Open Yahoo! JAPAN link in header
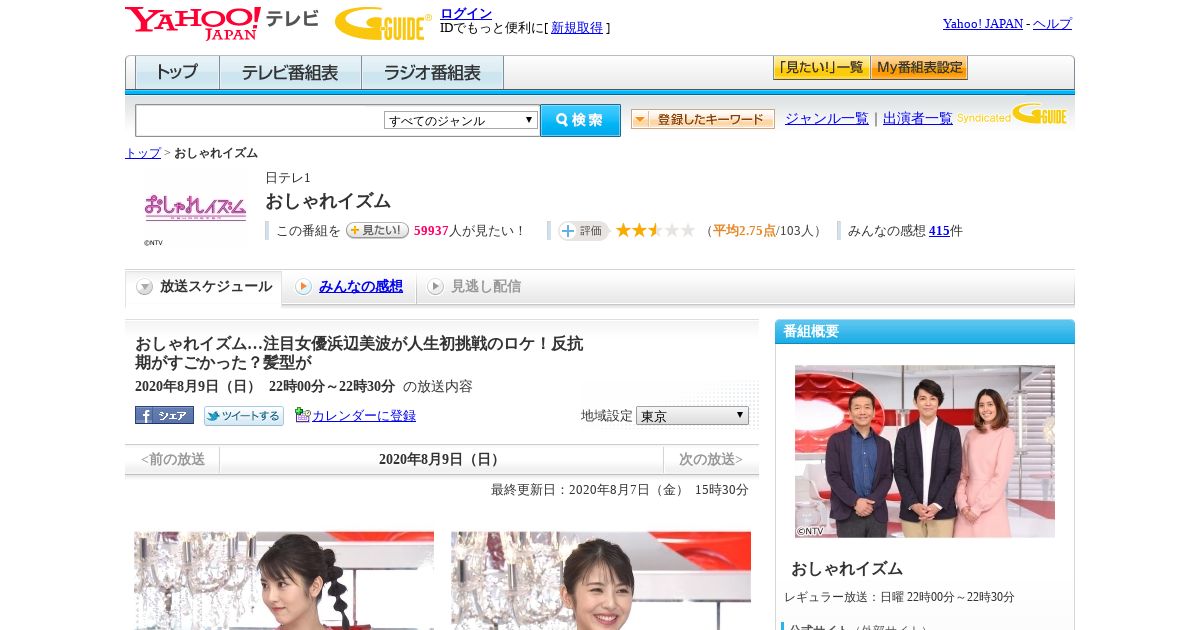This screenshot has height=630, width=1200. click(983, 24)
